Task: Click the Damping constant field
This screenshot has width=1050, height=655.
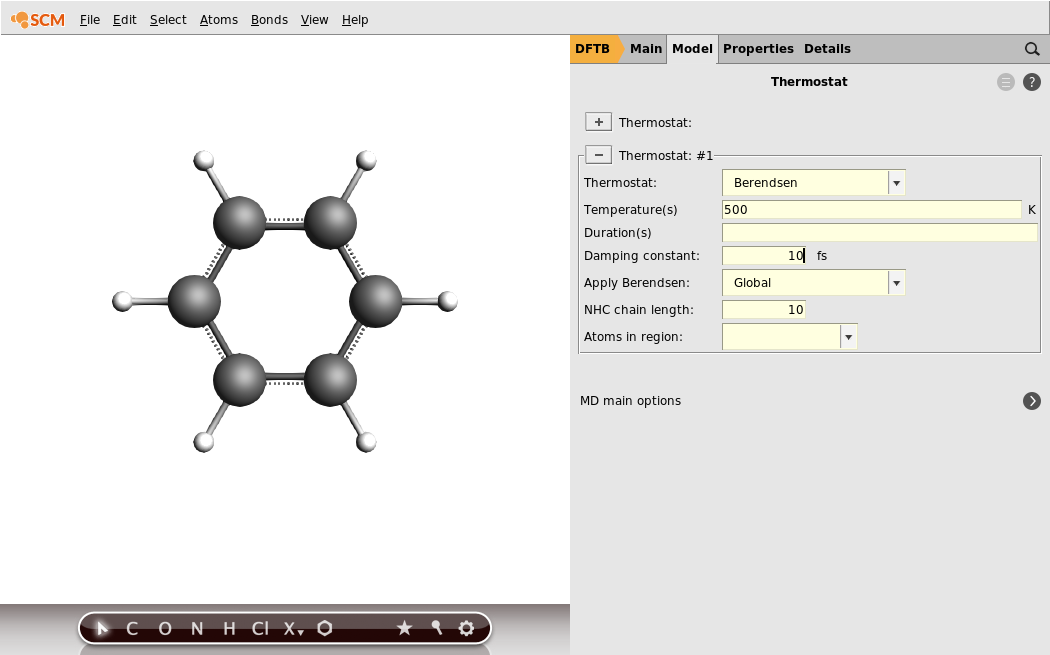Action: (x=763, y=255)
